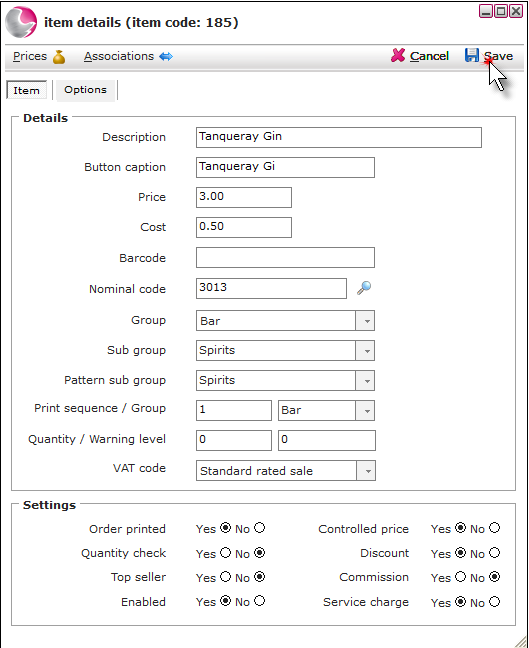Click the Button caption input field
Screen dimensions: 529x648
click(286, 167)
